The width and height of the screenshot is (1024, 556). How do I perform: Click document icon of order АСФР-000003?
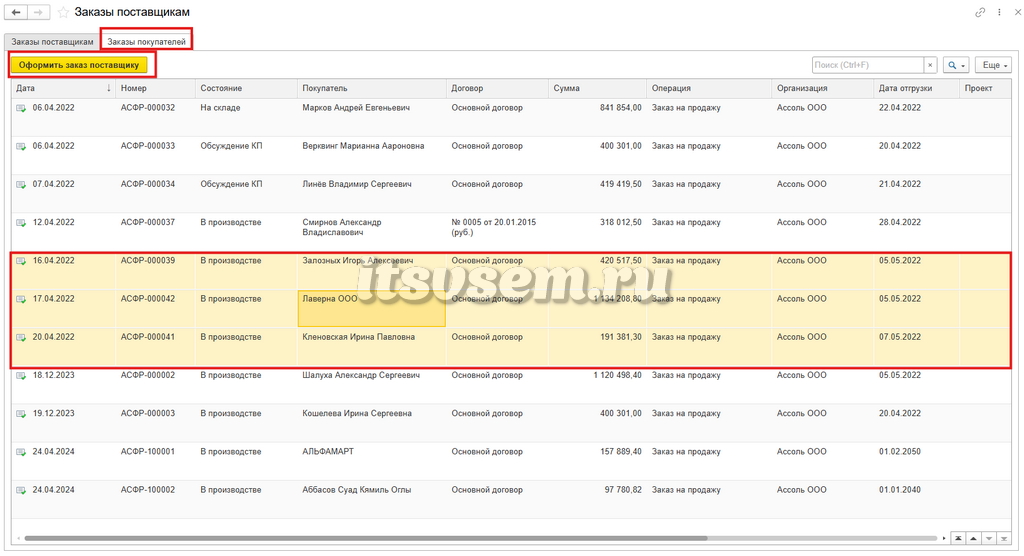21,414
